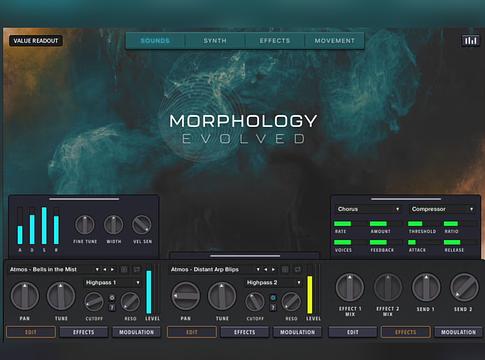
Task: Adjust yellow Level slider for Distant Arp Blips
Action: [310, 290]
